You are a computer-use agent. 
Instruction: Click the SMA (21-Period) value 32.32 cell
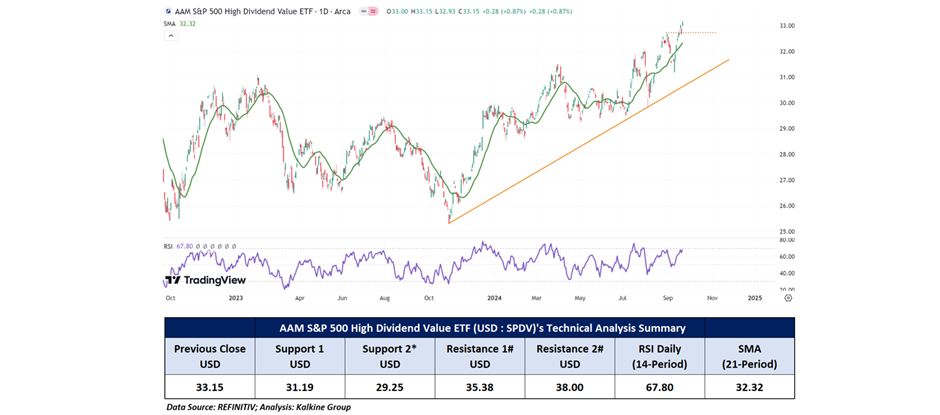pos(750,387)
